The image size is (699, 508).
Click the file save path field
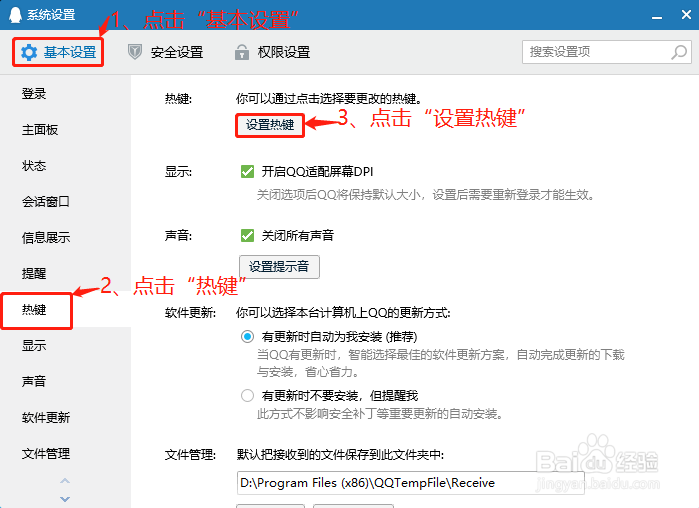pos(410,483)
